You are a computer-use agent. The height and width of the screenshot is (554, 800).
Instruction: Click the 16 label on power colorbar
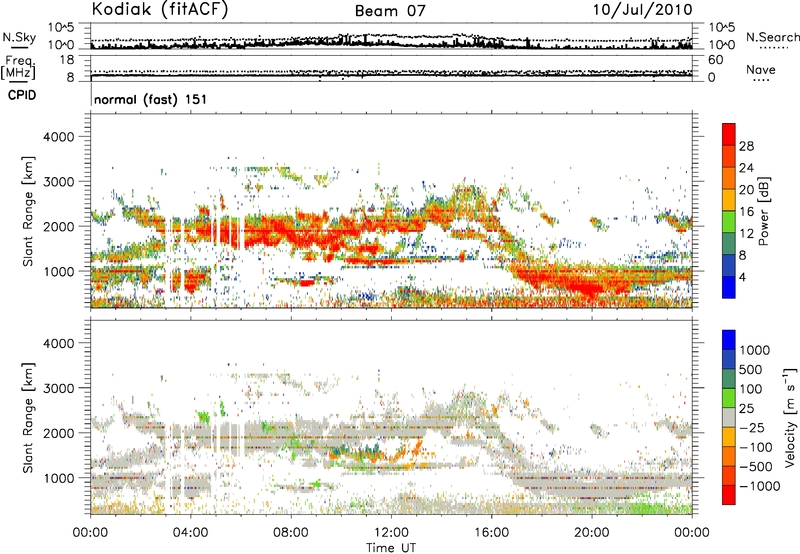746,212
